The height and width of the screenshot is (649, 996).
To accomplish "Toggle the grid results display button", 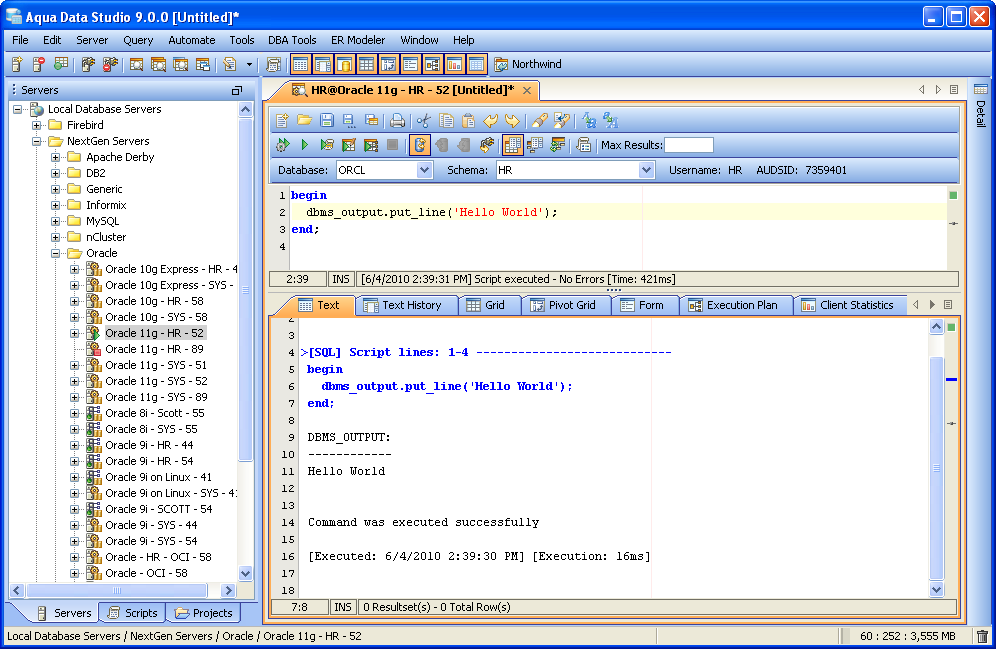I will [x=513, y=145].
